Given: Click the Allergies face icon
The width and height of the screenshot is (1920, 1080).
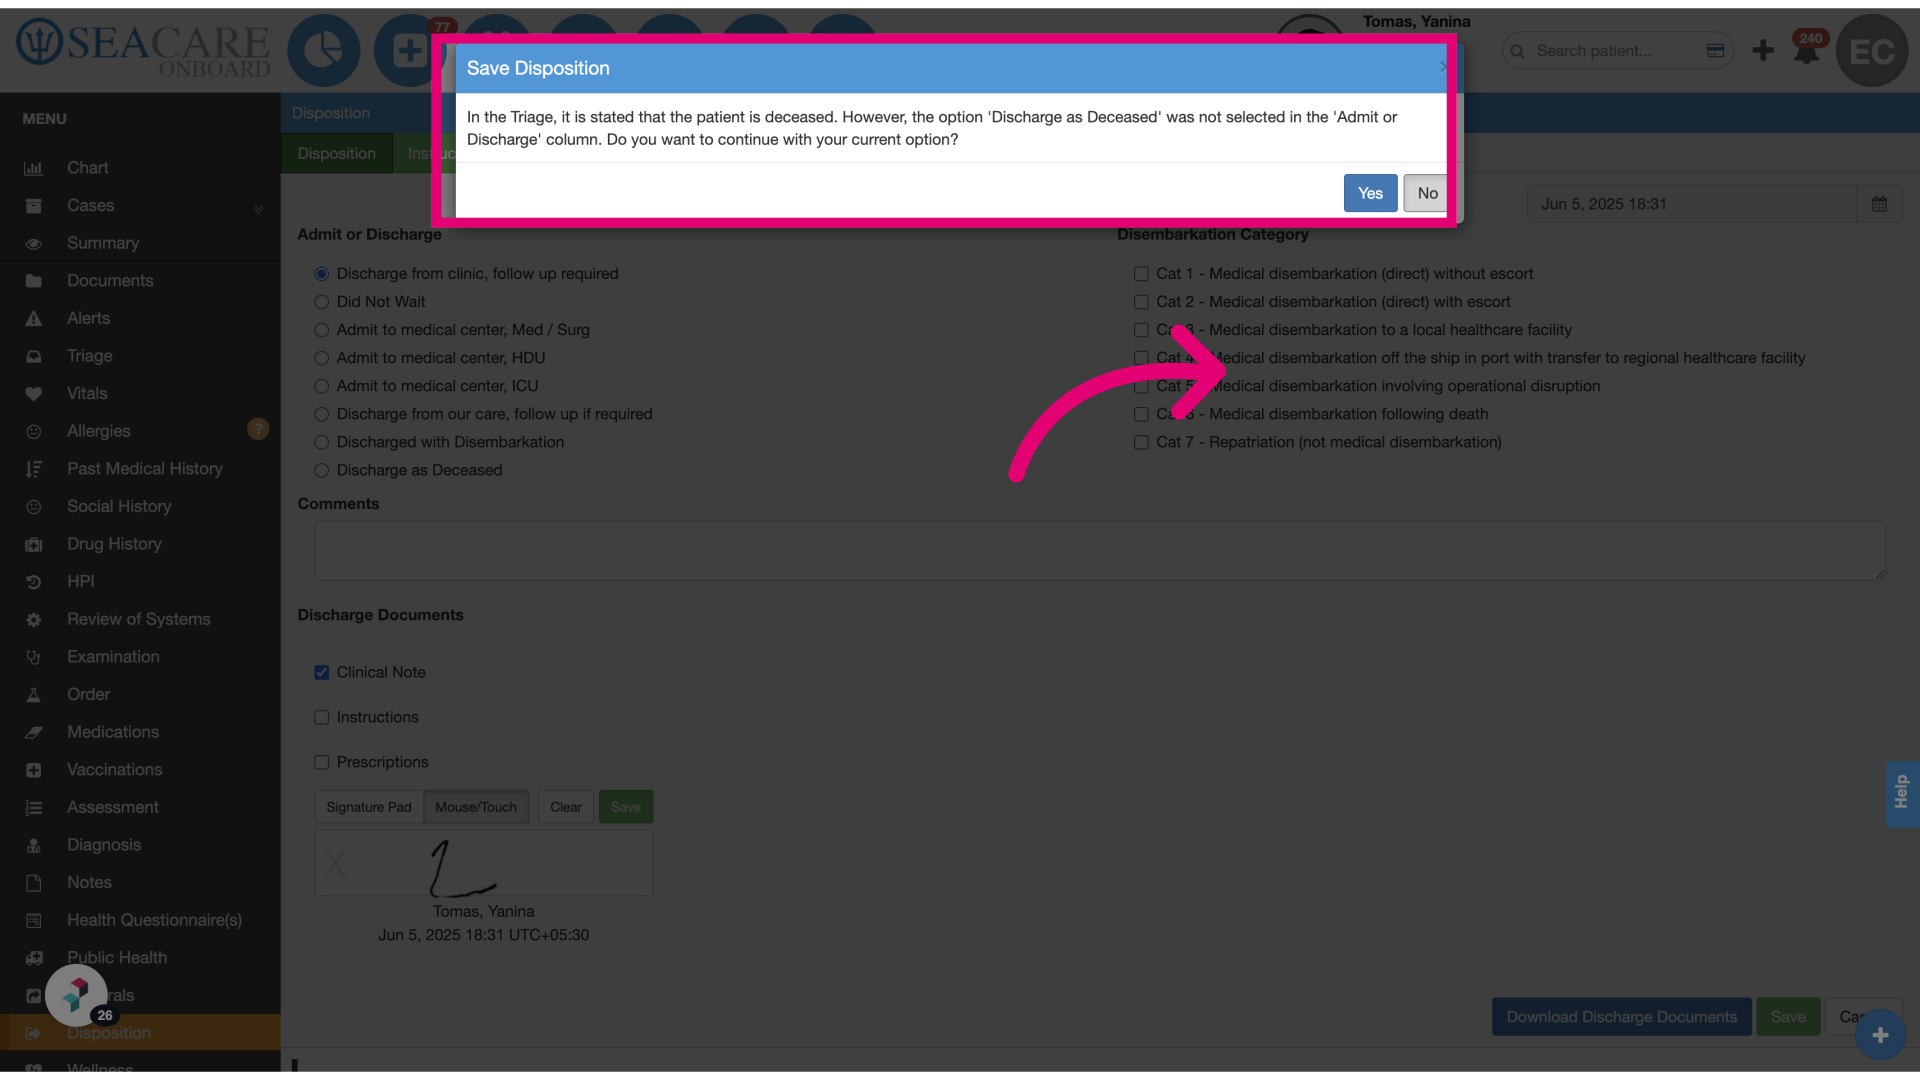Looking at the screenshot, I should pyautogui.click(x=33, y=431).
